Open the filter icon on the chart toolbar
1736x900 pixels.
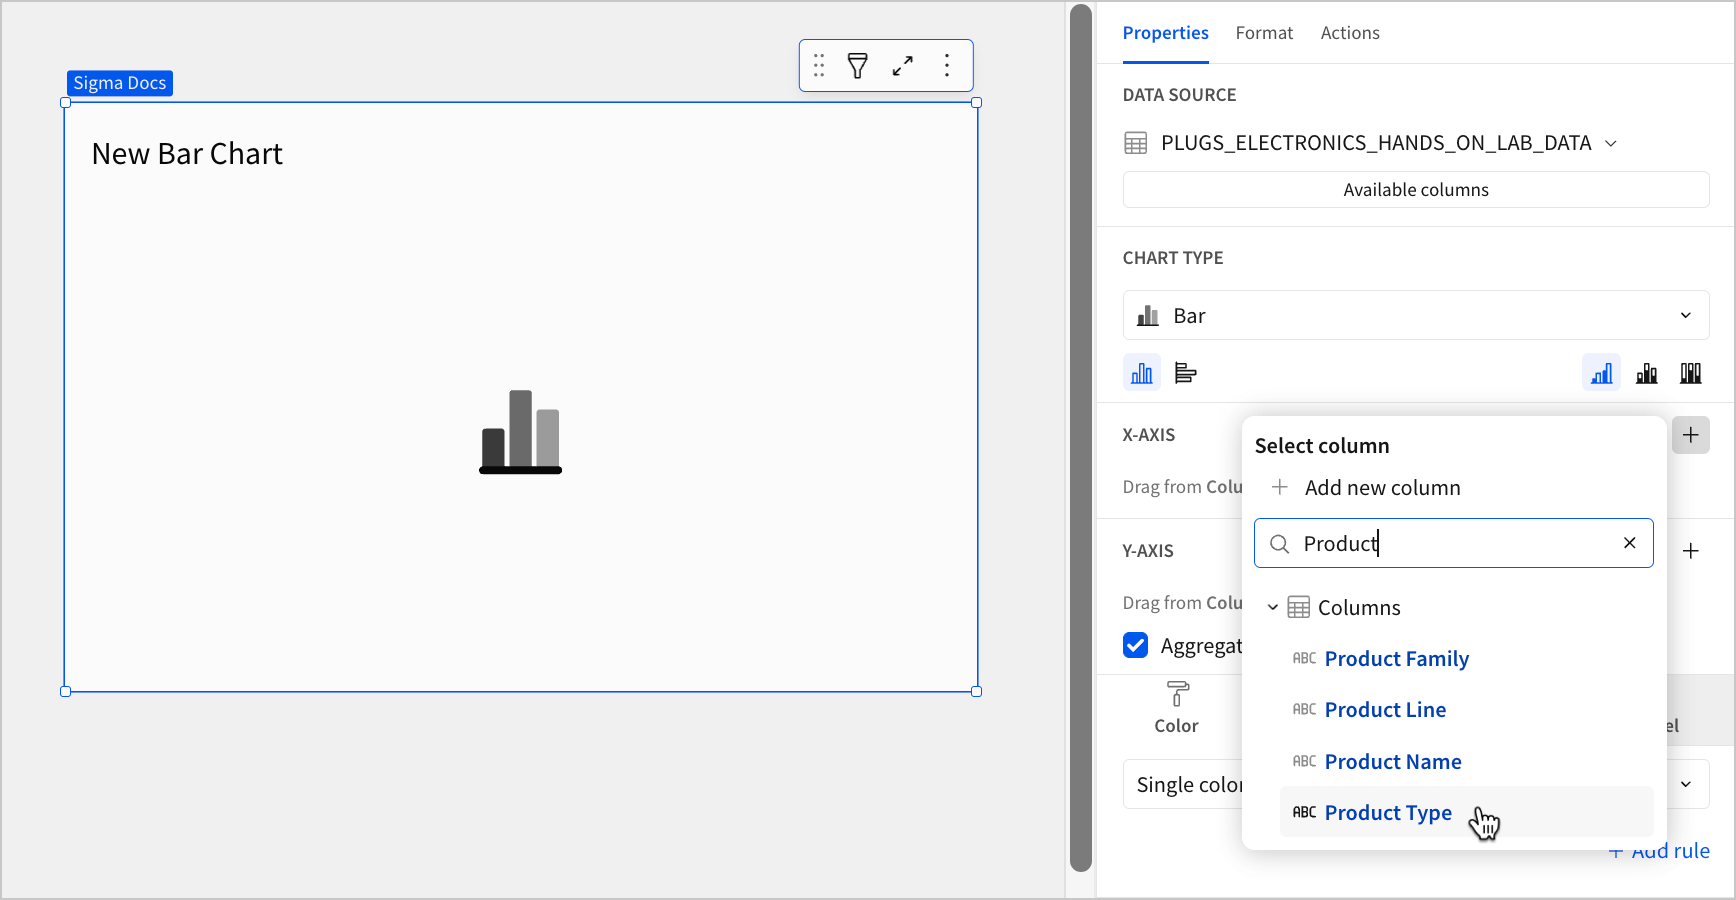[858, 65]
